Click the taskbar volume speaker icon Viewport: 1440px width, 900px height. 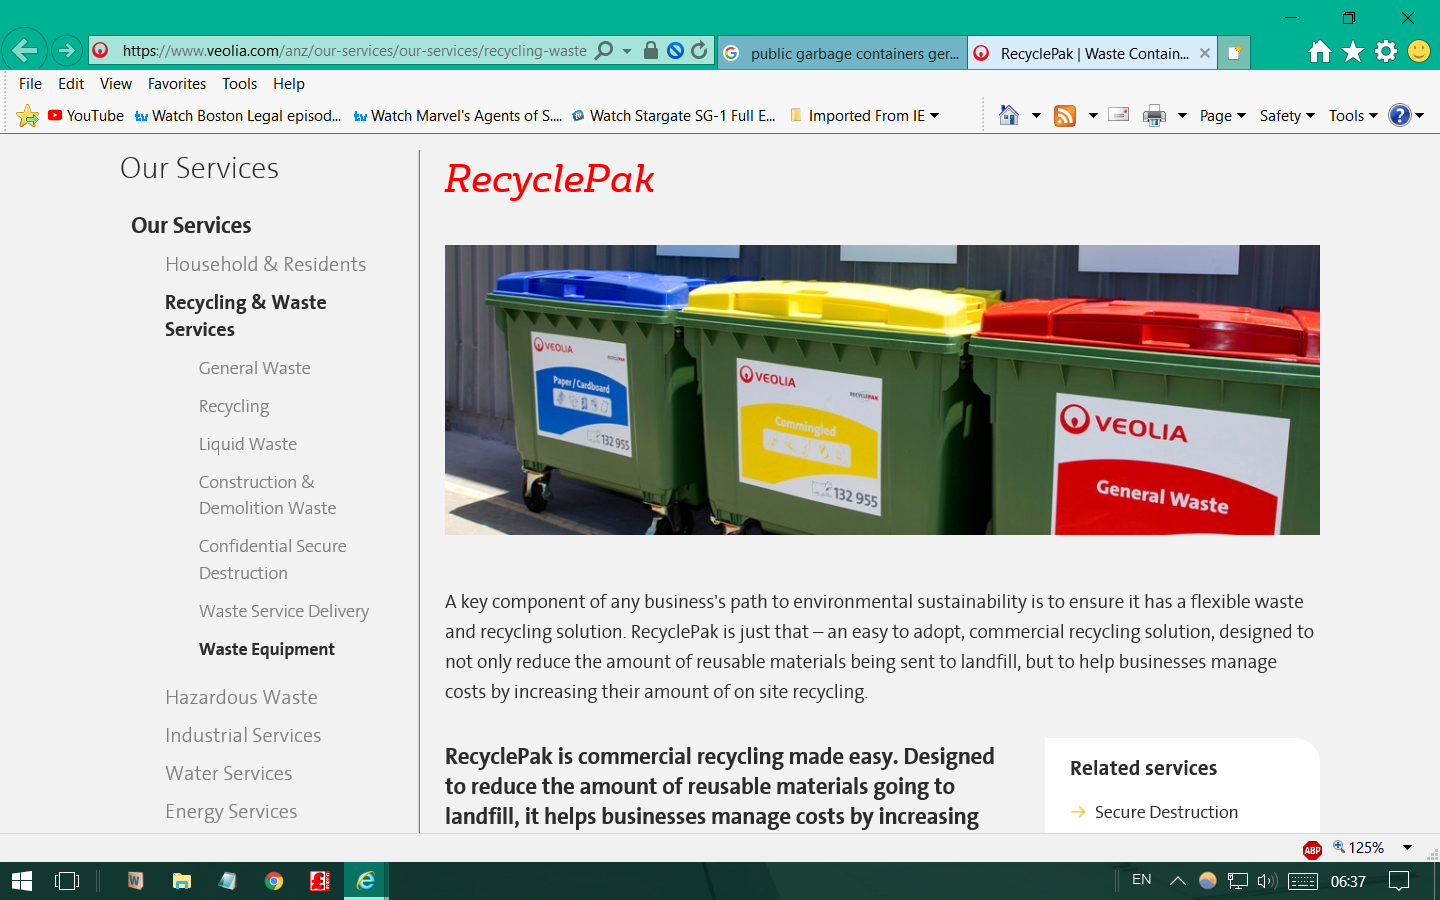[x=1267, y=881]
